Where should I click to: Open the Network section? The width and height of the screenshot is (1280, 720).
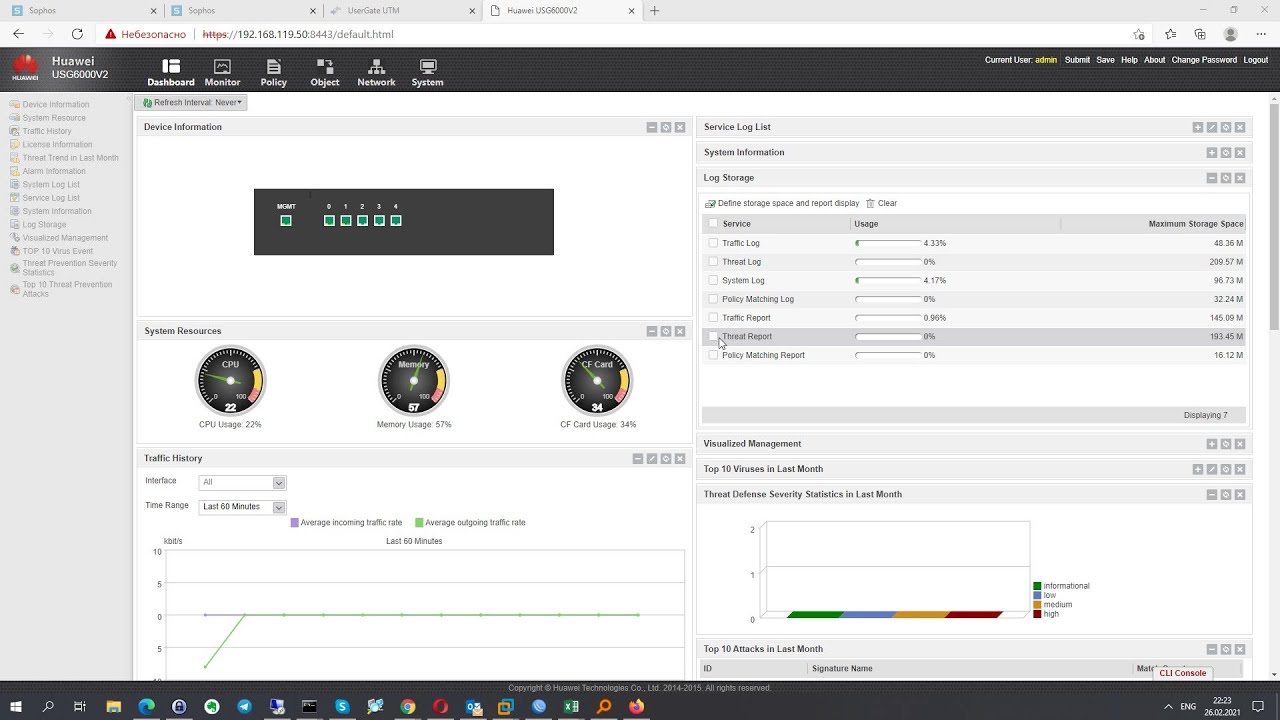[376, 73]
